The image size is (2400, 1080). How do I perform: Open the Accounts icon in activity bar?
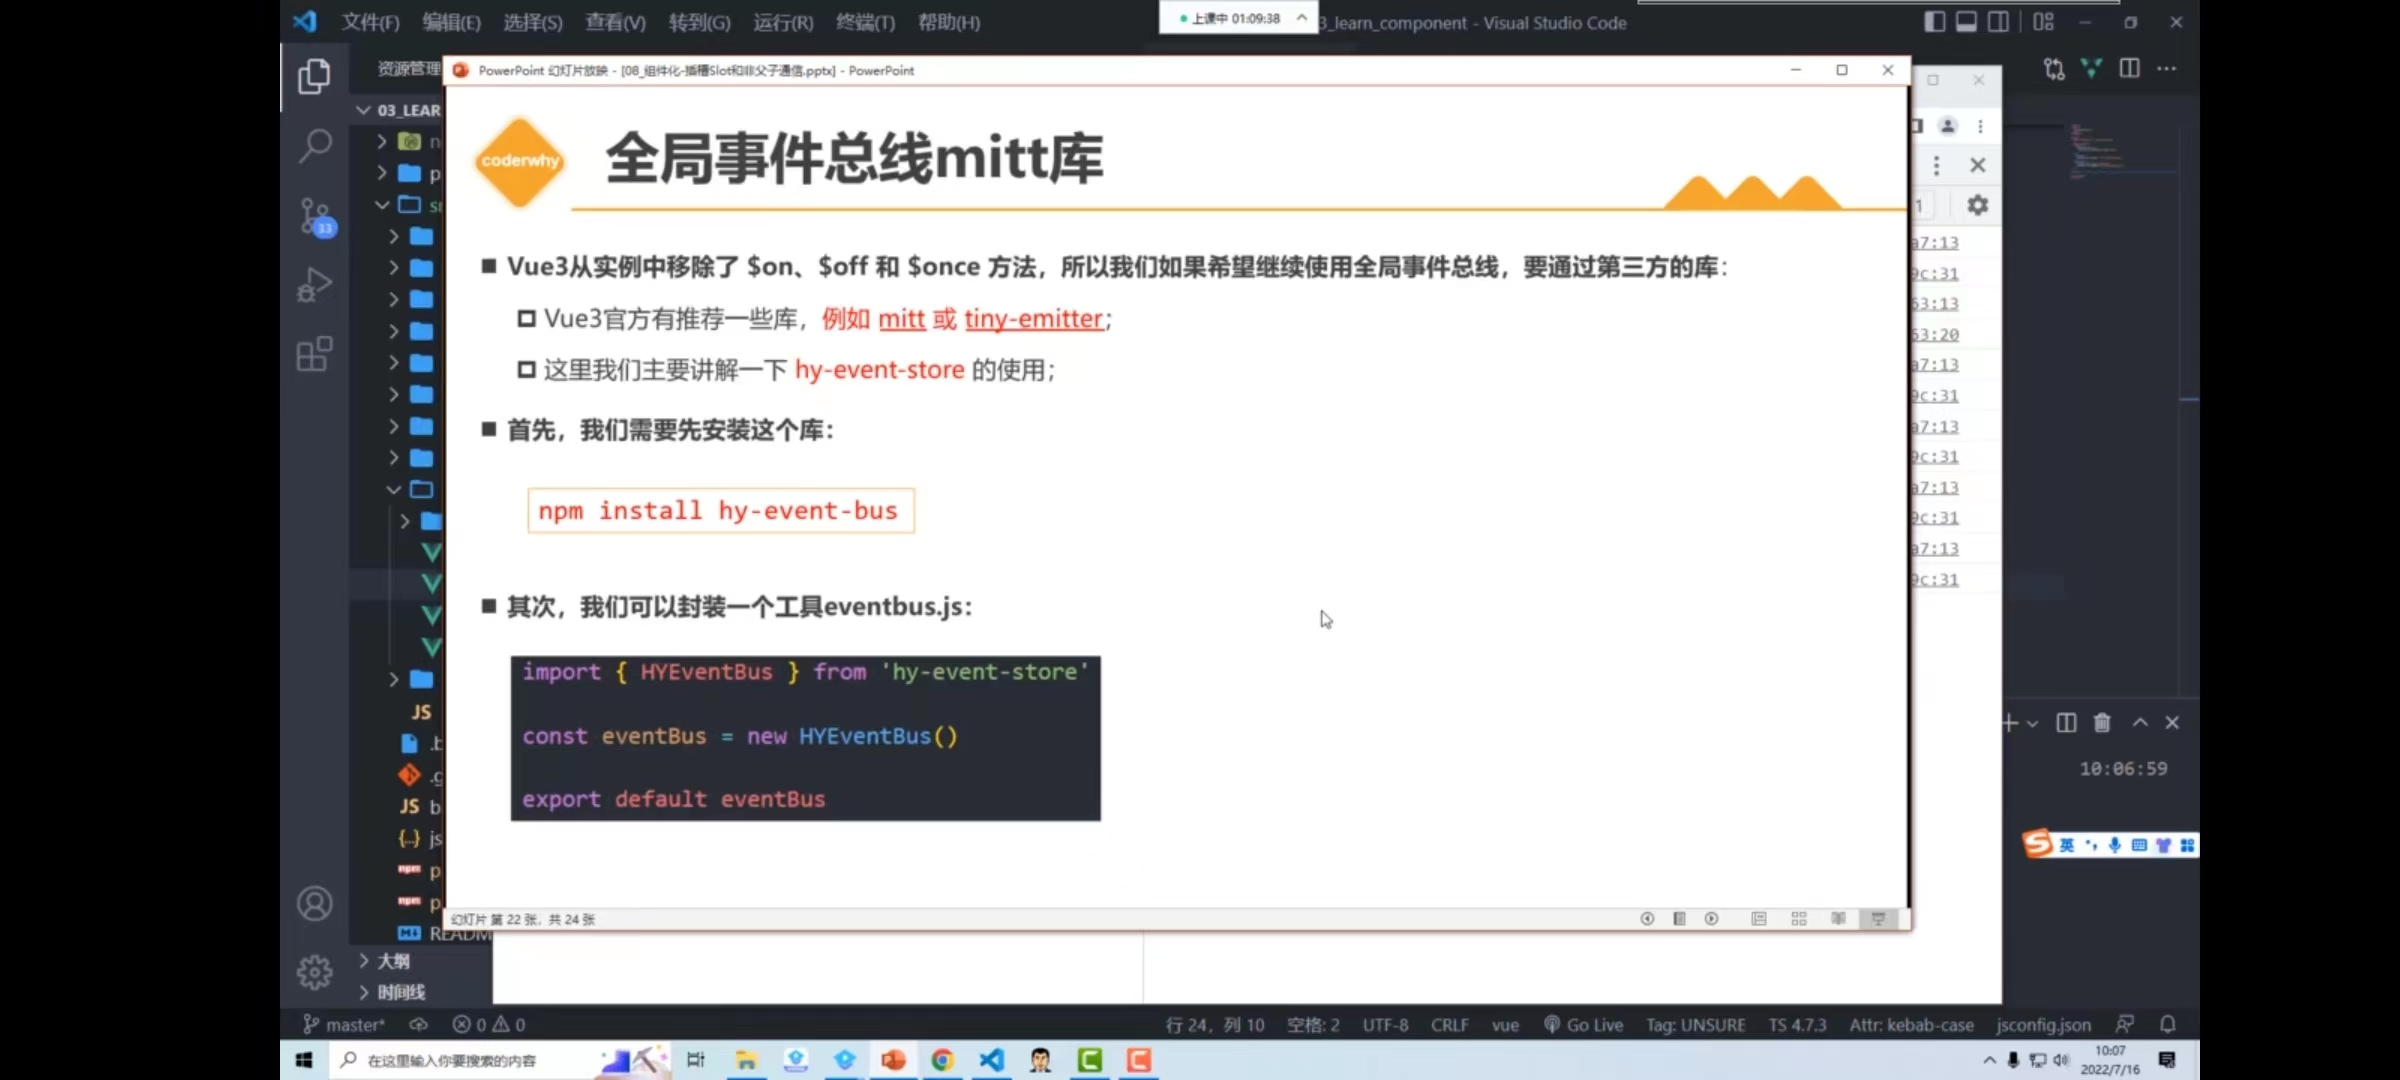pos(314,904)
